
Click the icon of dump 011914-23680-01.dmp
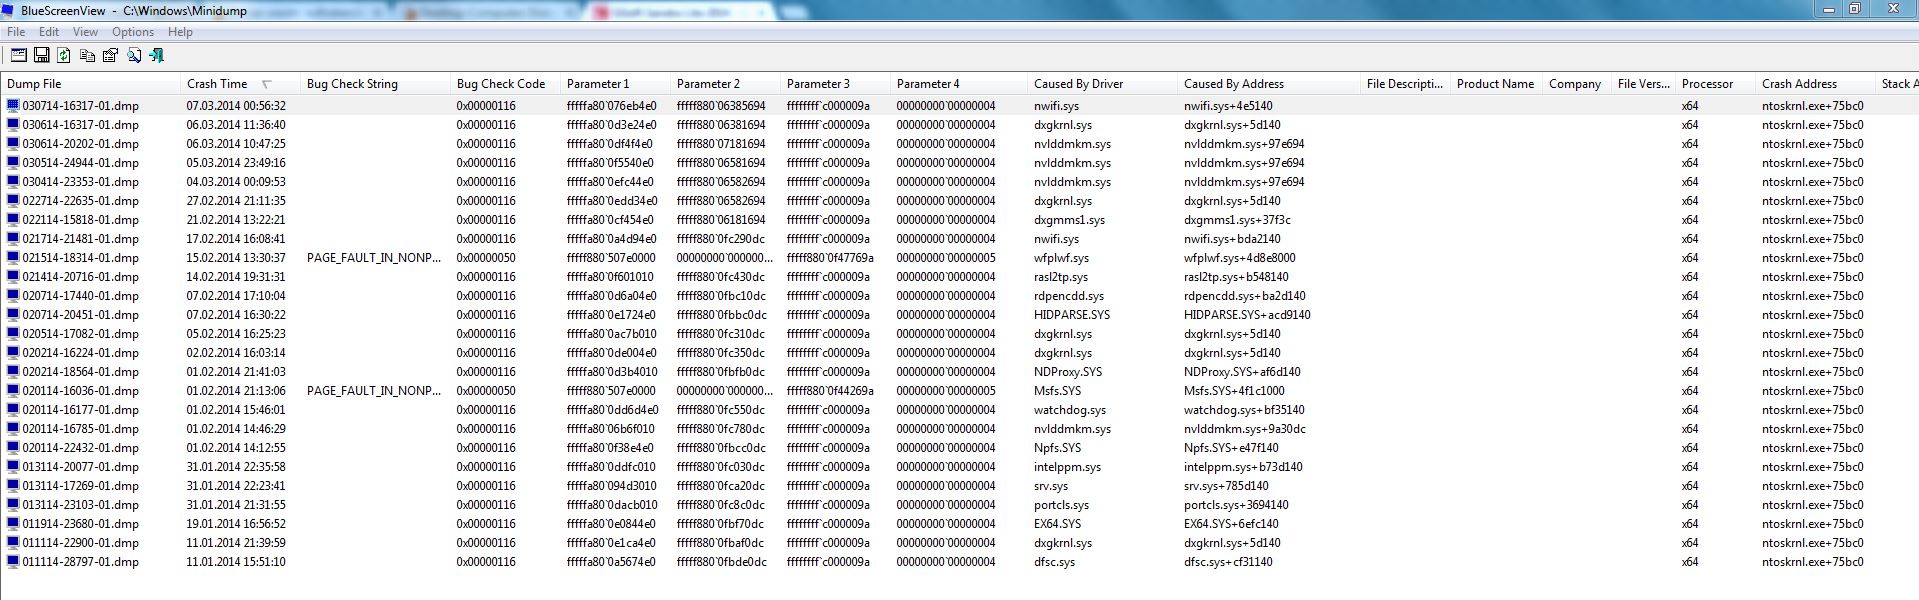pyautogui.click(x=13, y=523)
